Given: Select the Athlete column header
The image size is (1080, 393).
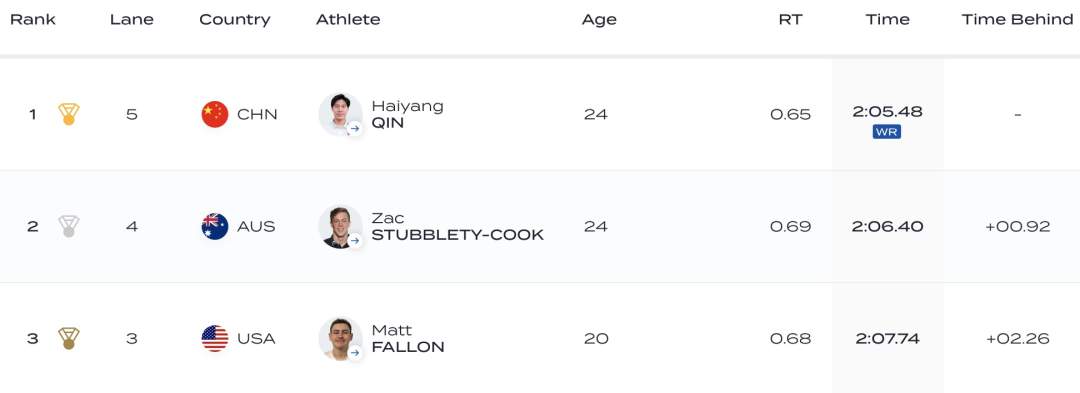Looking at the screenshot, I should (x=348, y=20).
